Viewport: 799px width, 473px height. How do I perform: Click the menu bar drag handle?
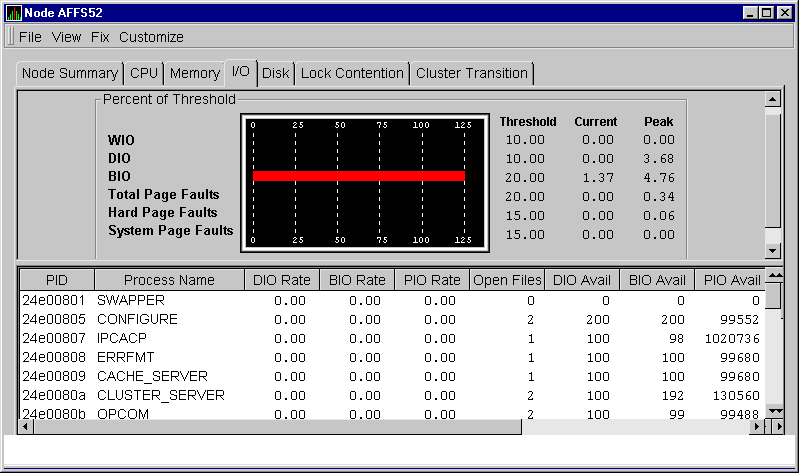coord(10,37)
